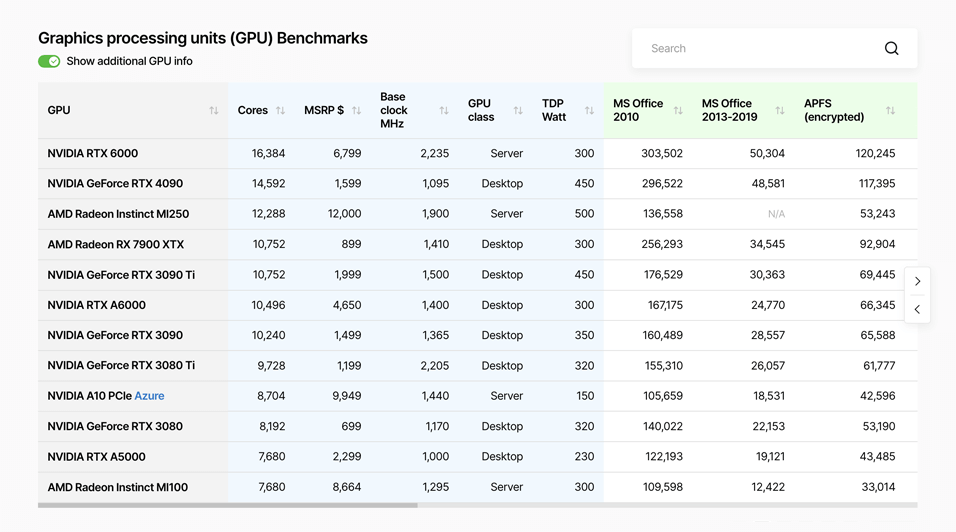Select NVIDIA GeForce RTX 4090 row name
The image size is (956, 532).
pyautogui.click(x=115, y=183)
